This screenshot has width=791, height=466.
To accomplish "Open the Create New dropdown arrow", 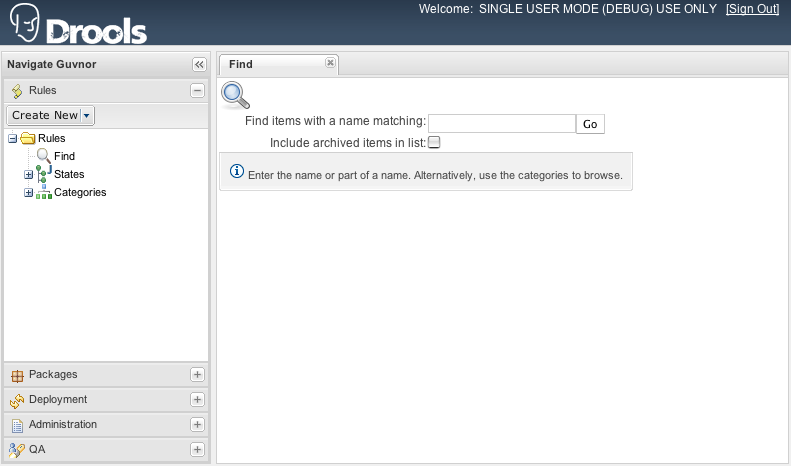I will 87,116.
